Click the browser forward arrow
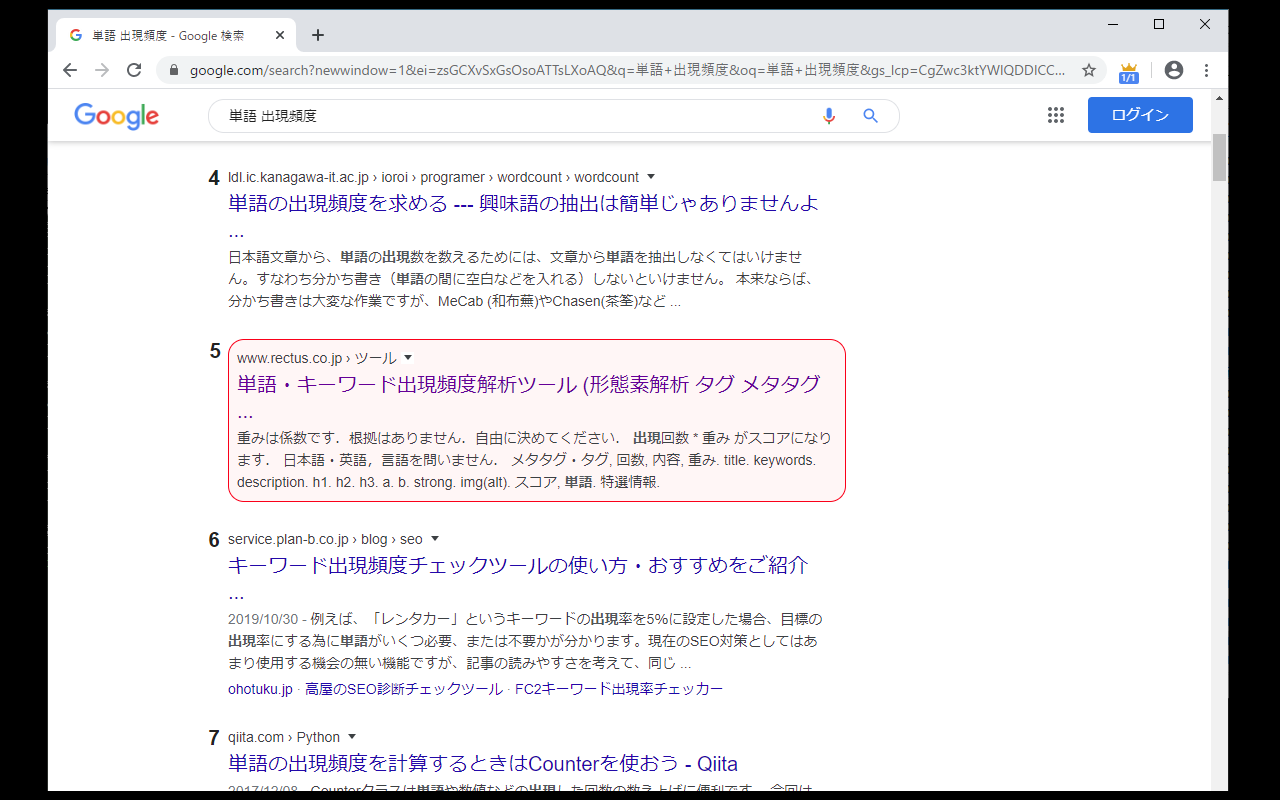This screenshot has width=1280, height=800. [101, 70]
